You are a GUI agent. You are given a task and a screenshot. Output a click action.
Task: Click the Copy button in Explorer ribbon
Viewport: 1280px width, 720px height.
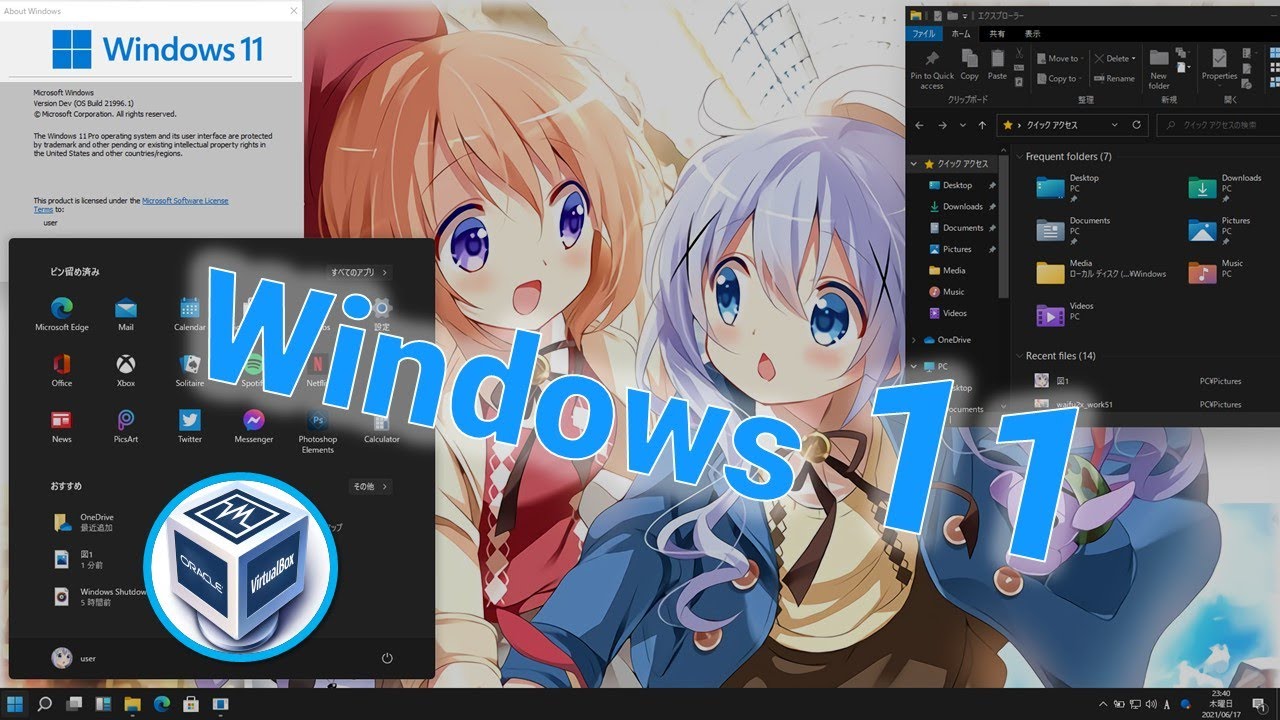[970, 65]
